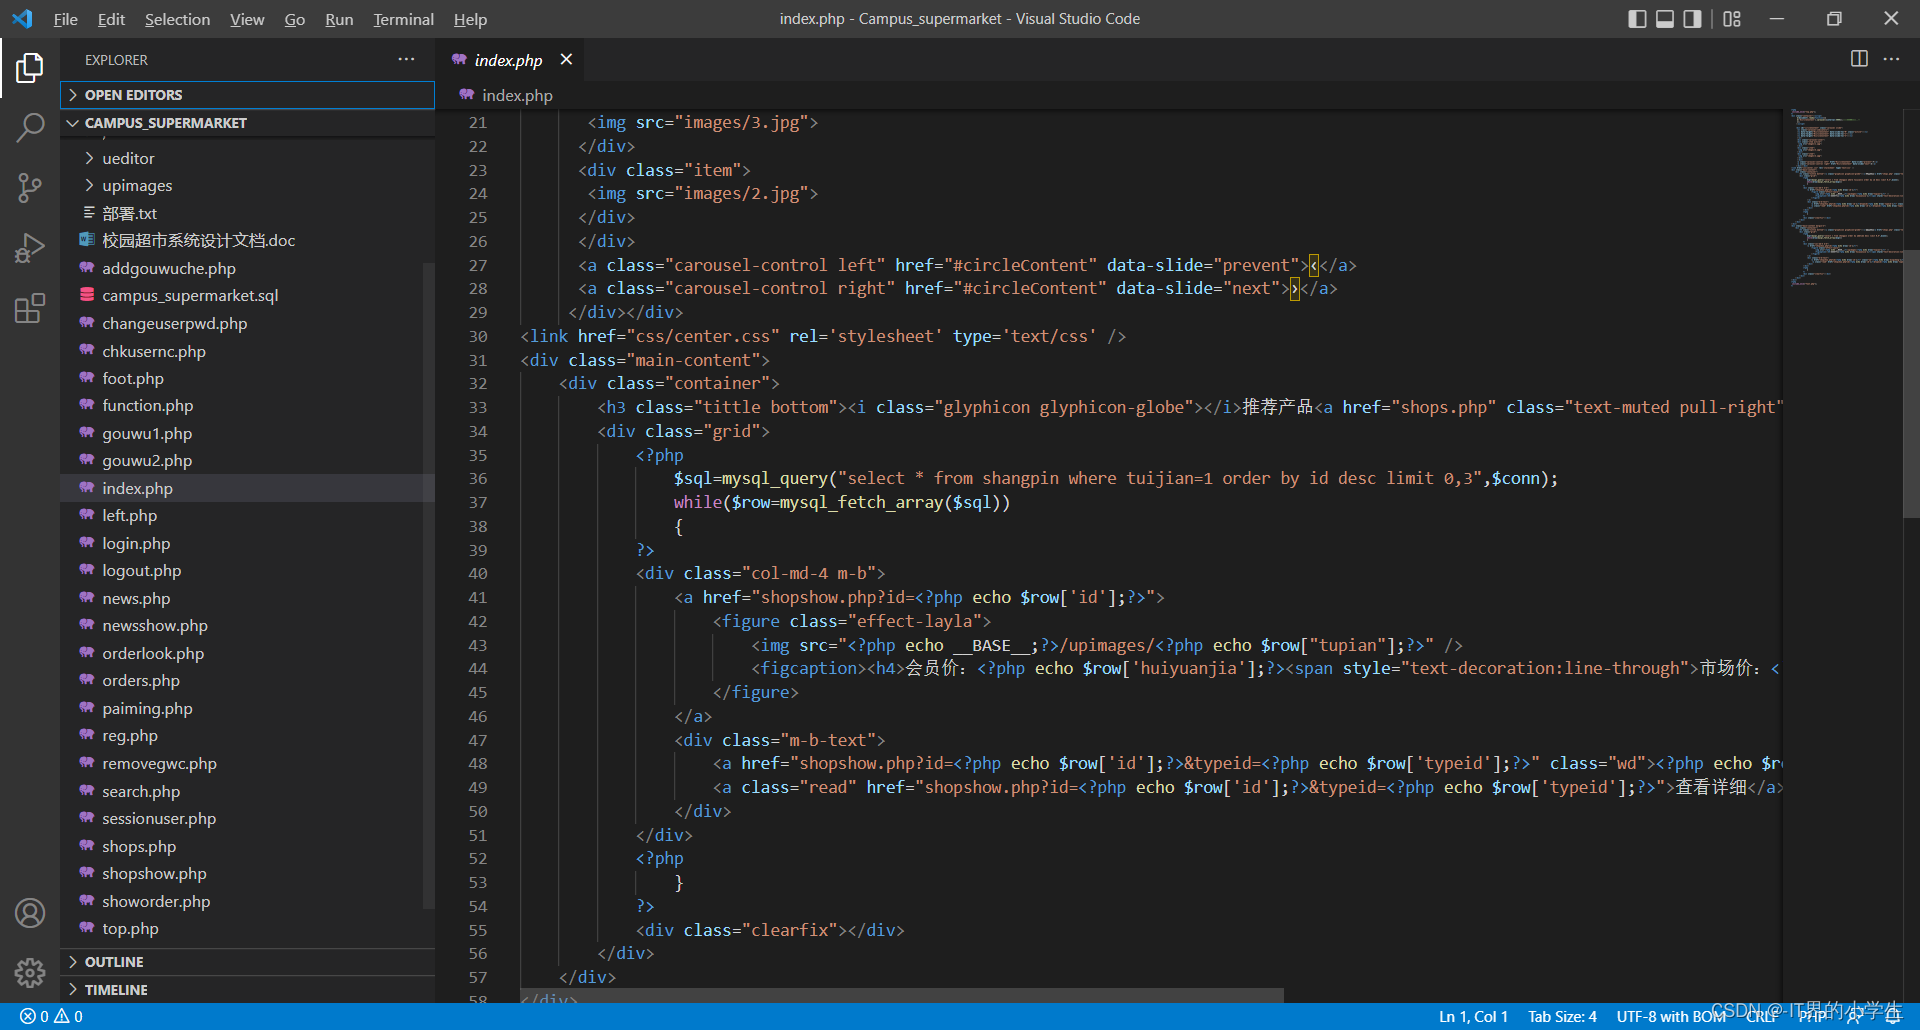Screen dimensions: 1920x1030
Task: Collapse the CAMPUS_SUPERMARKET folder section
Action: pyautogui.click(x=248, y=123)
